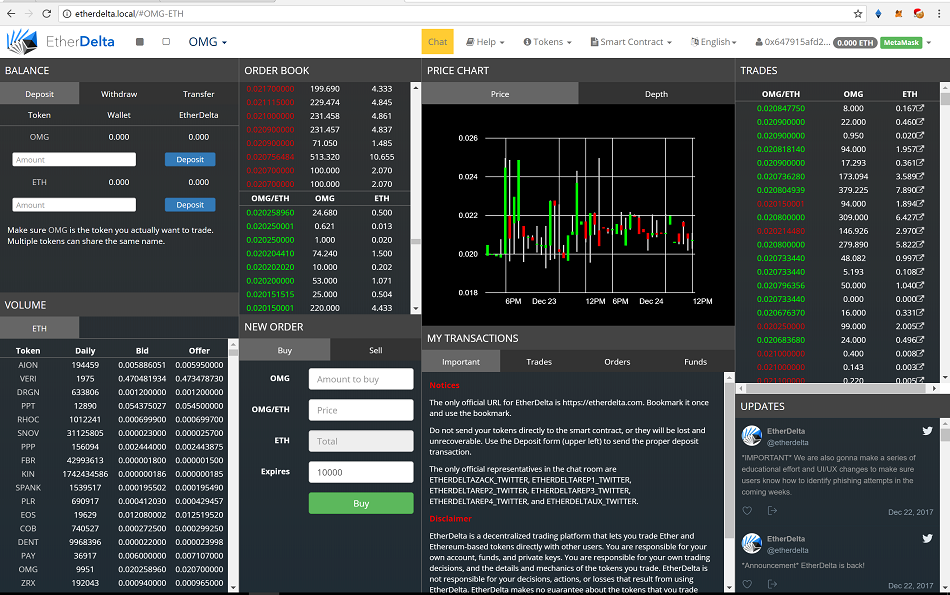Click the filled square icon beside EtherDelta name
Viewport: 950px width, 595px height.
tap(139, 42)
